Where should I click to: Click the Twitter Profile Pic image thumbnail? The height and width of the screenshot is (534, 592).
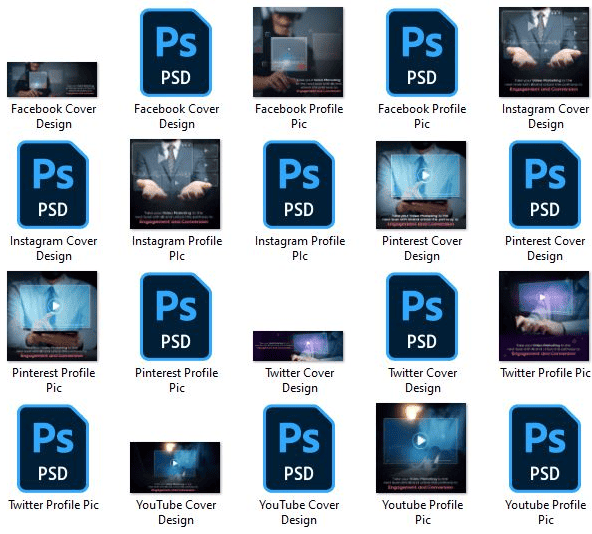pyautogui.click(x=544, y=316)
